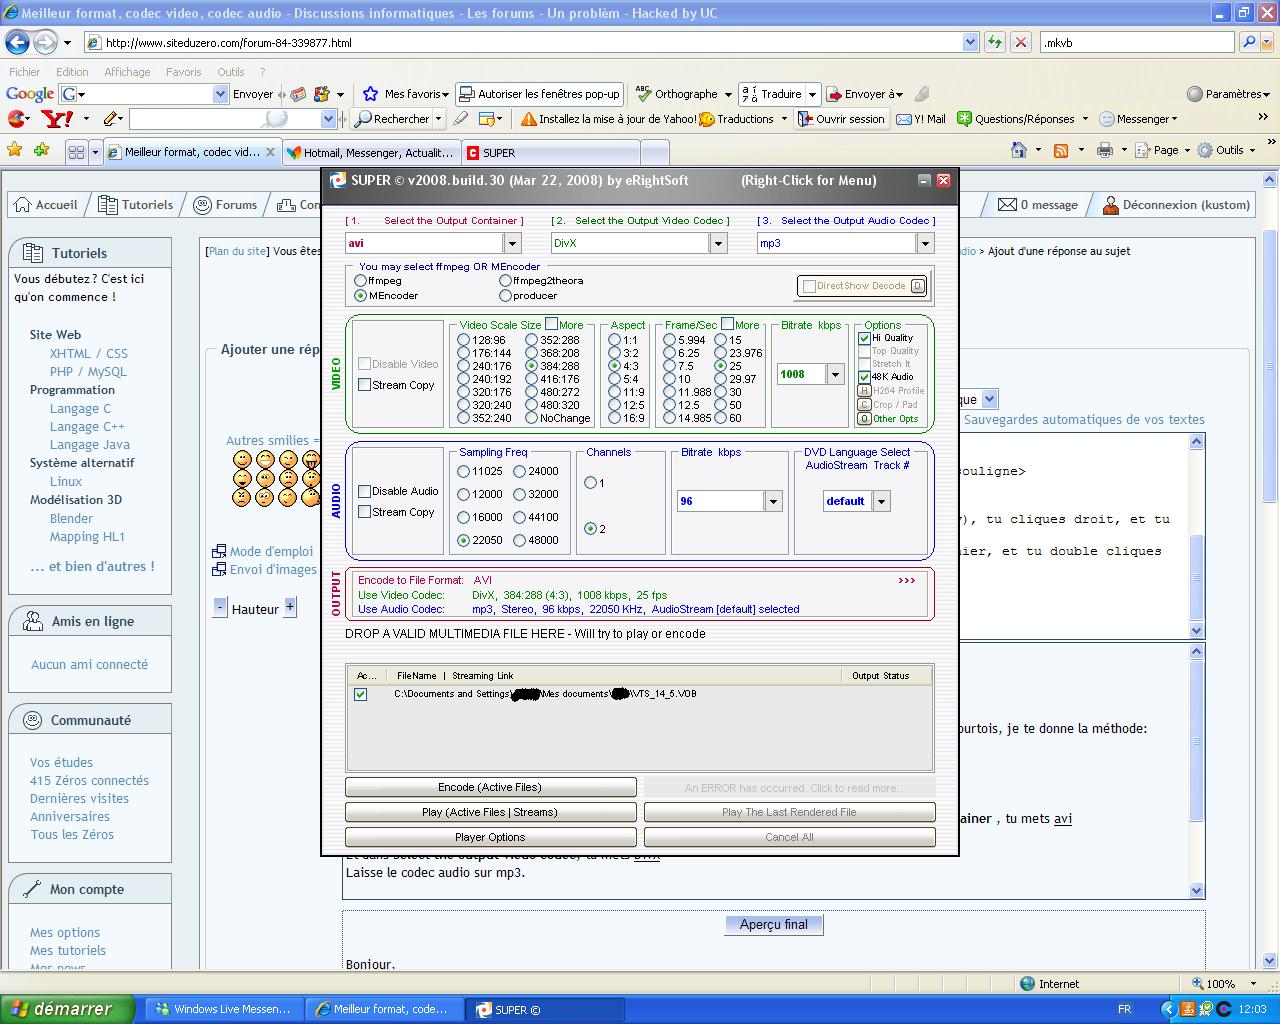Expand the audio Bitrate kbps dropdown
Image resolution: width=1280 pixels, height=1024 pixels.
(773, 501)
